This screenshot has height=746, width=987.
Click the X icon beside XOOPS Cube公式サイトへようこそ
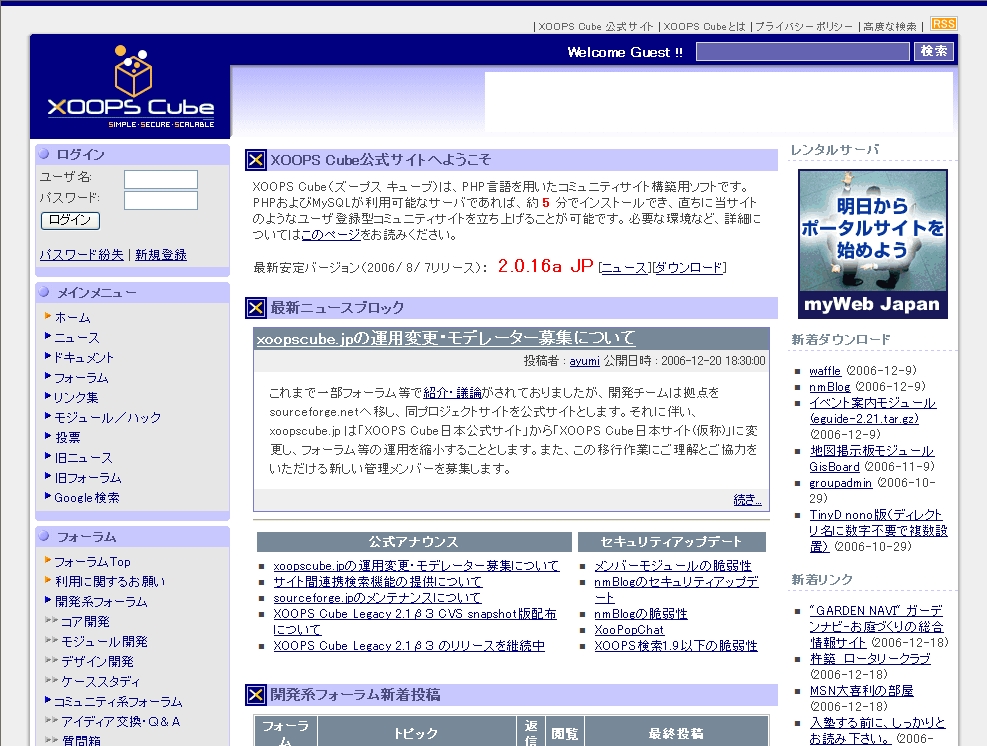pos(256,160)
